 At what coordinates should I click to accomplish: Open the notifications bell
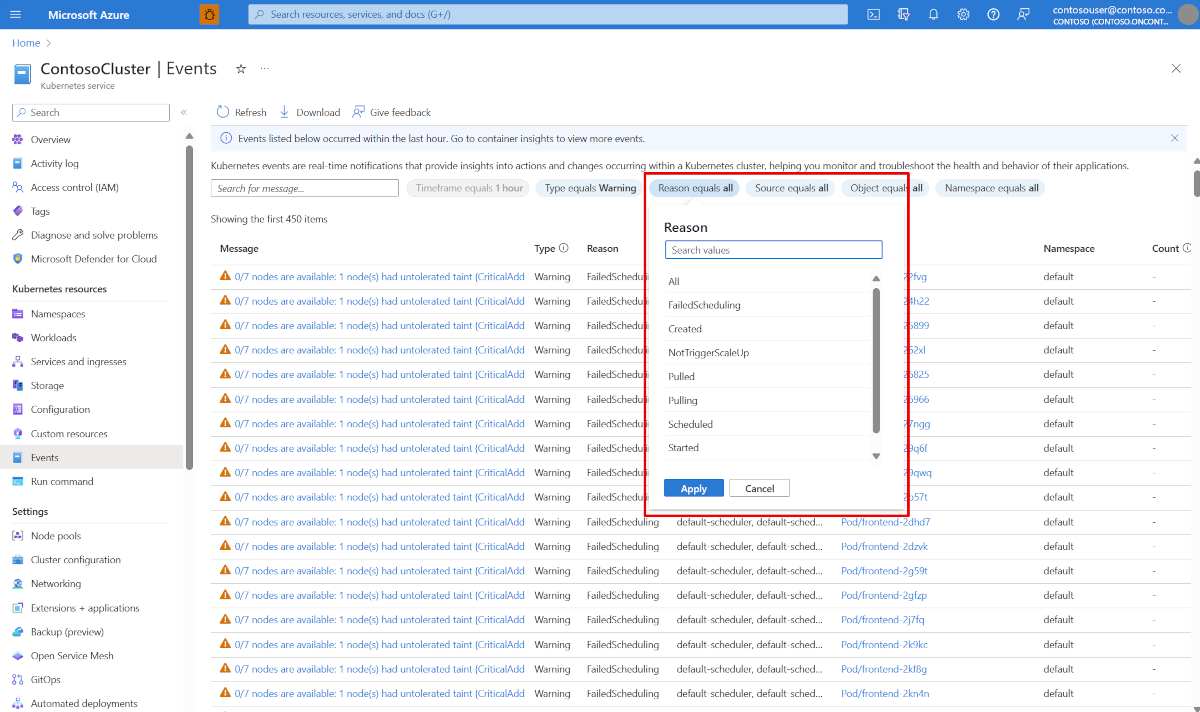pyautogui.click(x=933, y=14)
